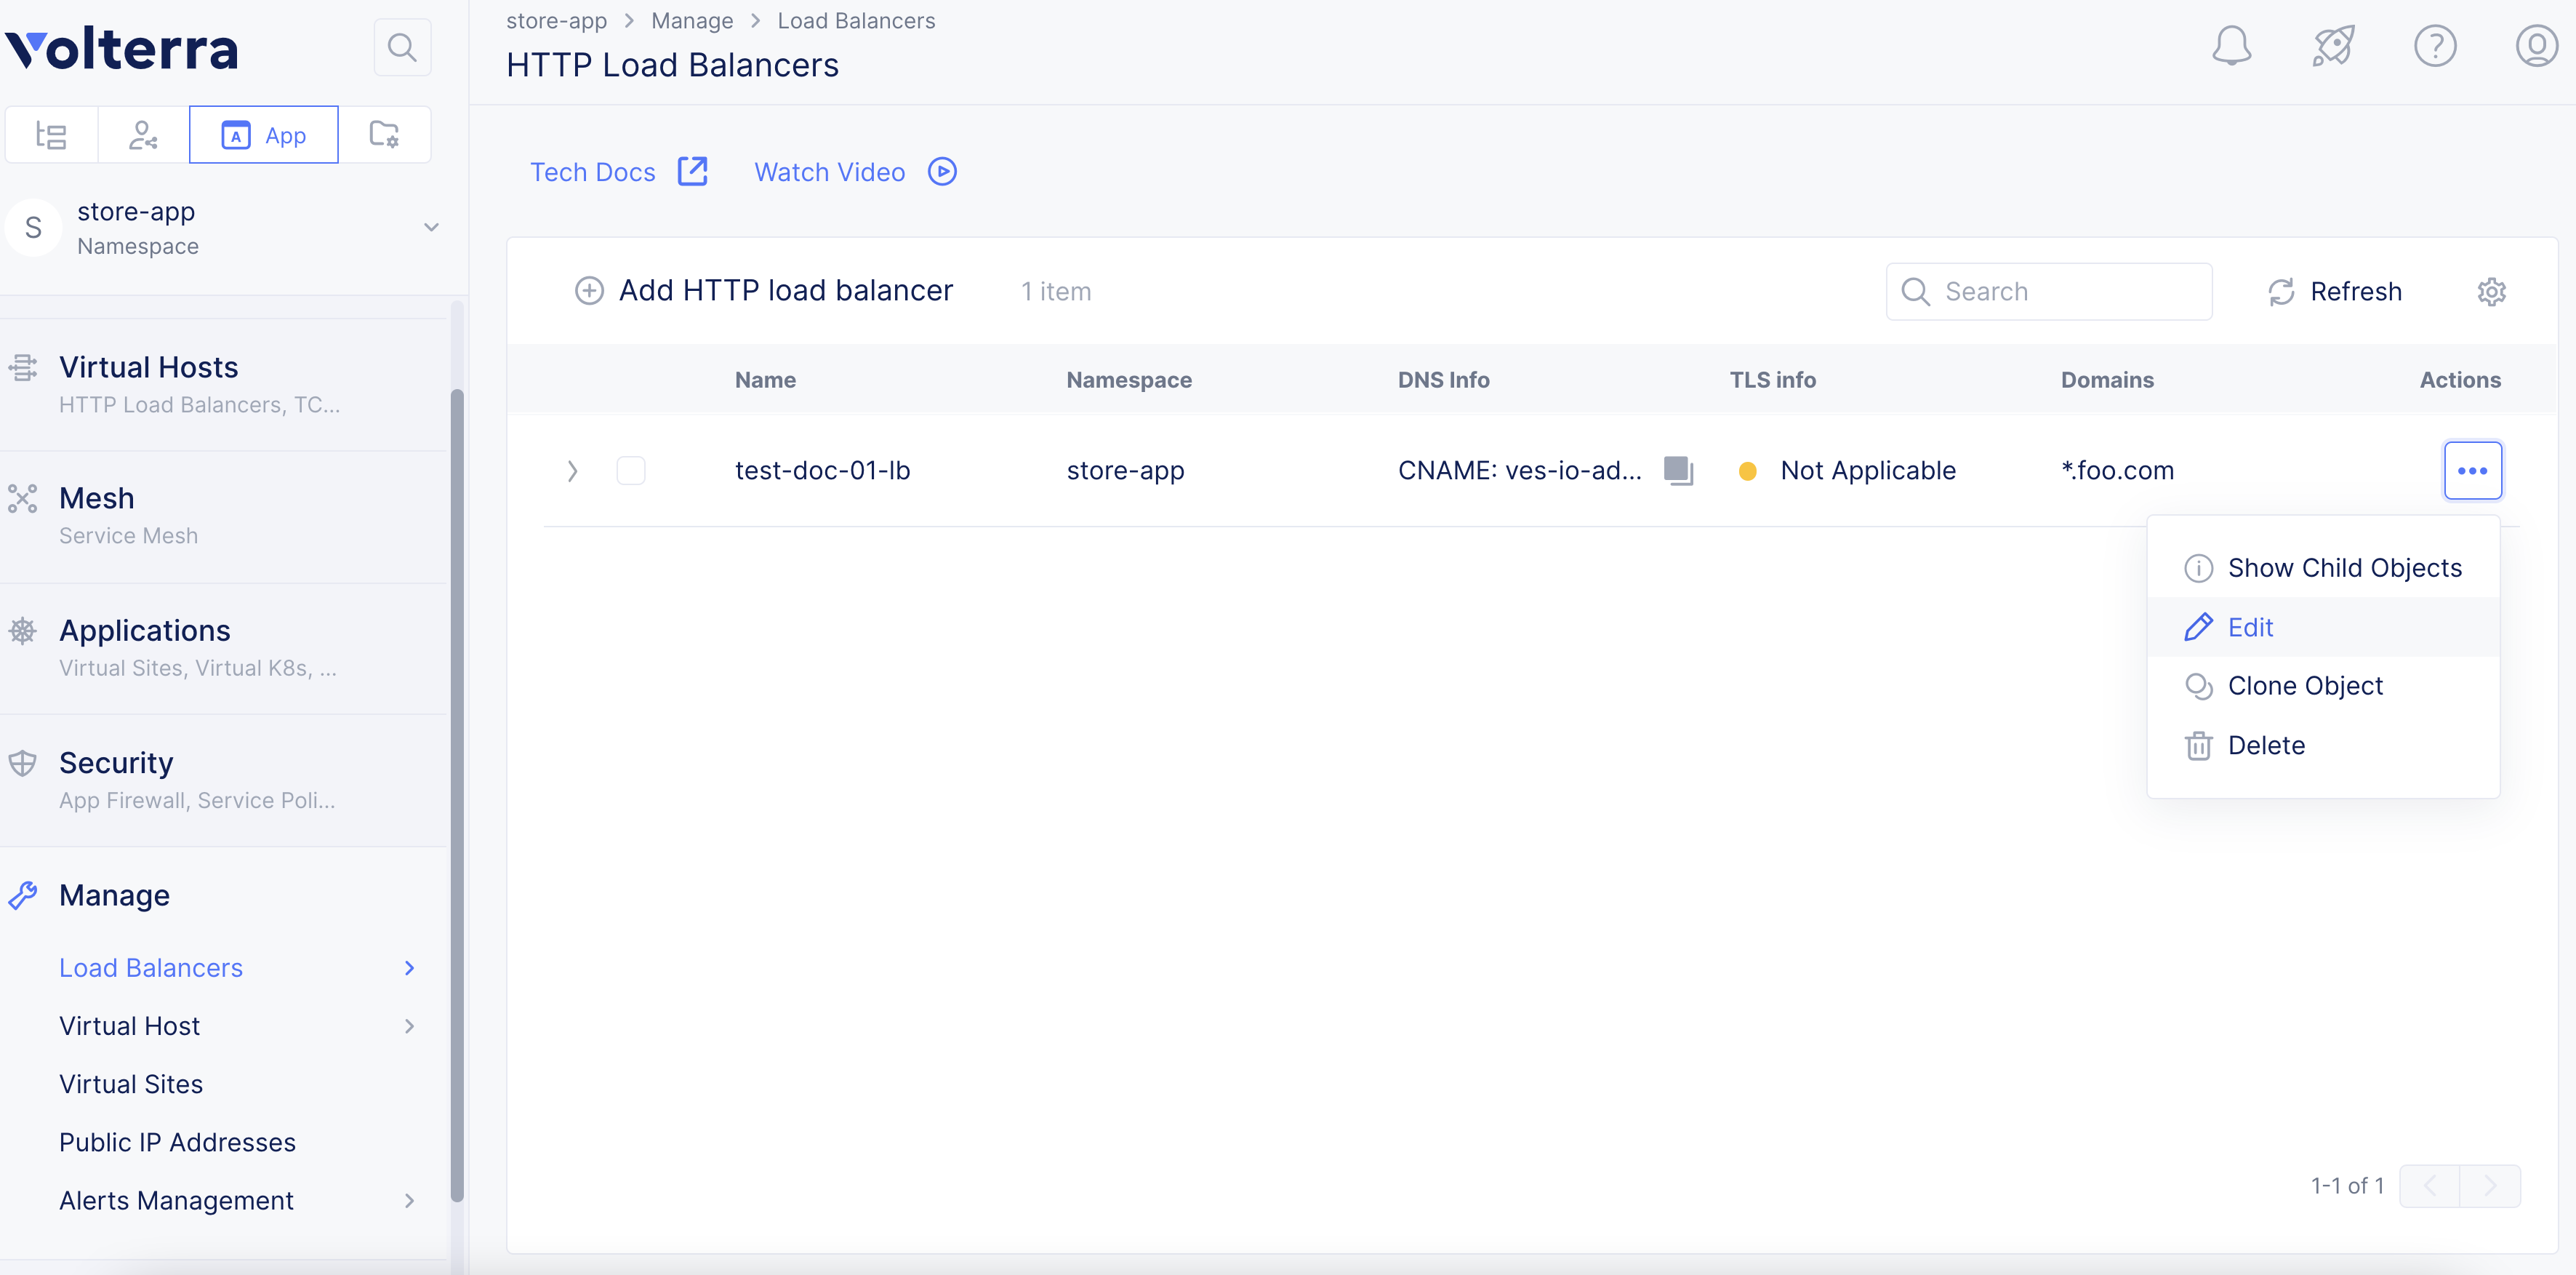Screen dimensions: 2576x1275
Task: Open the help question mark icon
Action: (x=2435, y=45)
